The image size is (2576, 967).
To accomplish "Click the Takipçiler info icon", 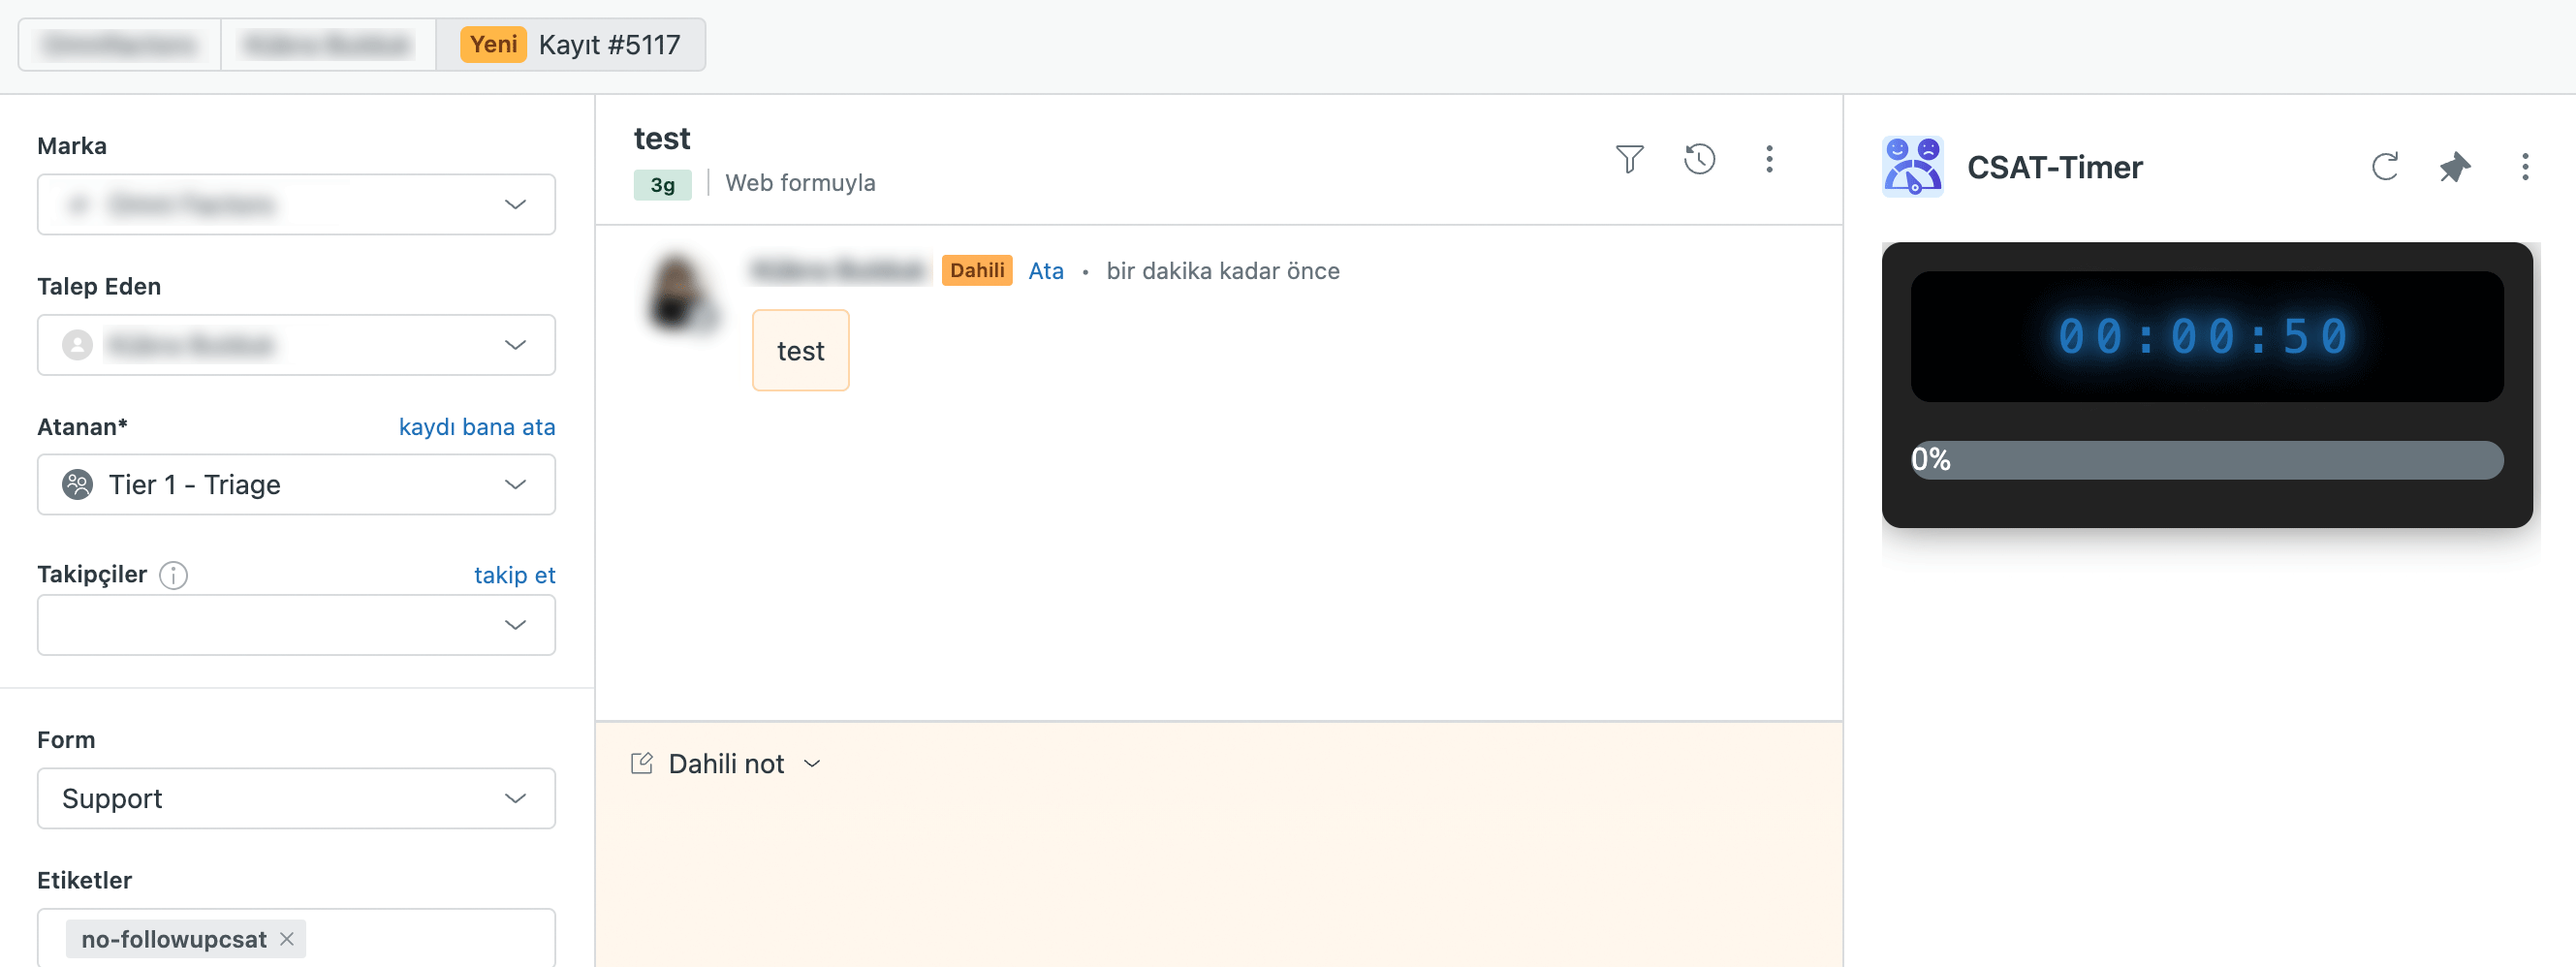I will [x=173, y=575].
